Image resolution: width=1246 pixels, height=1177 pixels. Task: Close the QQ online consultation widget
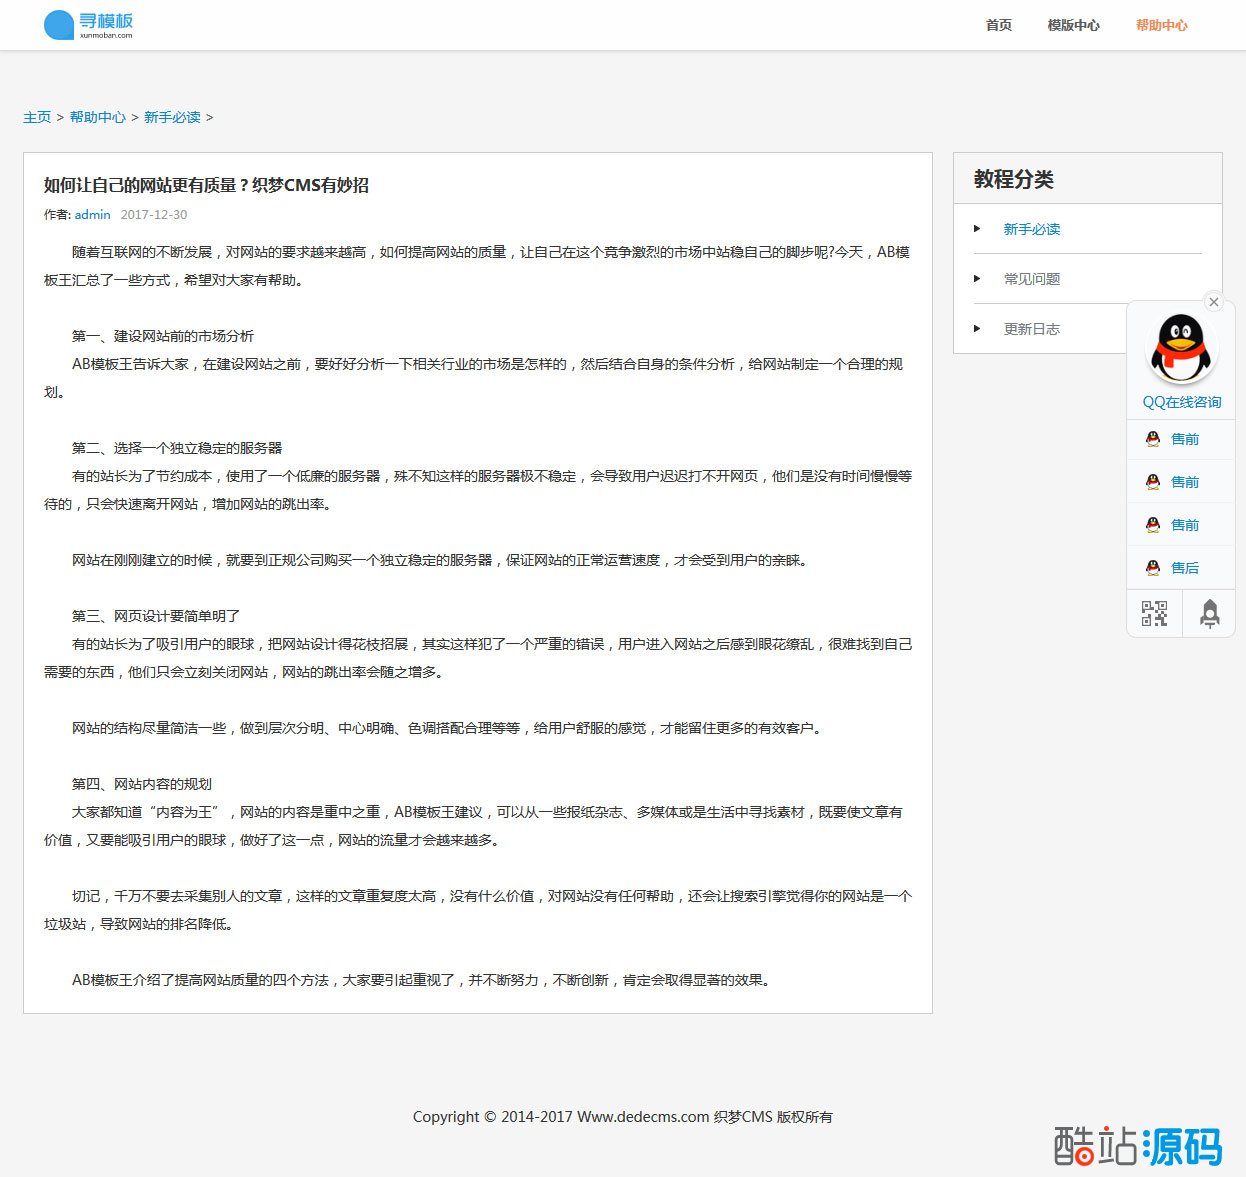point(1213,302)
